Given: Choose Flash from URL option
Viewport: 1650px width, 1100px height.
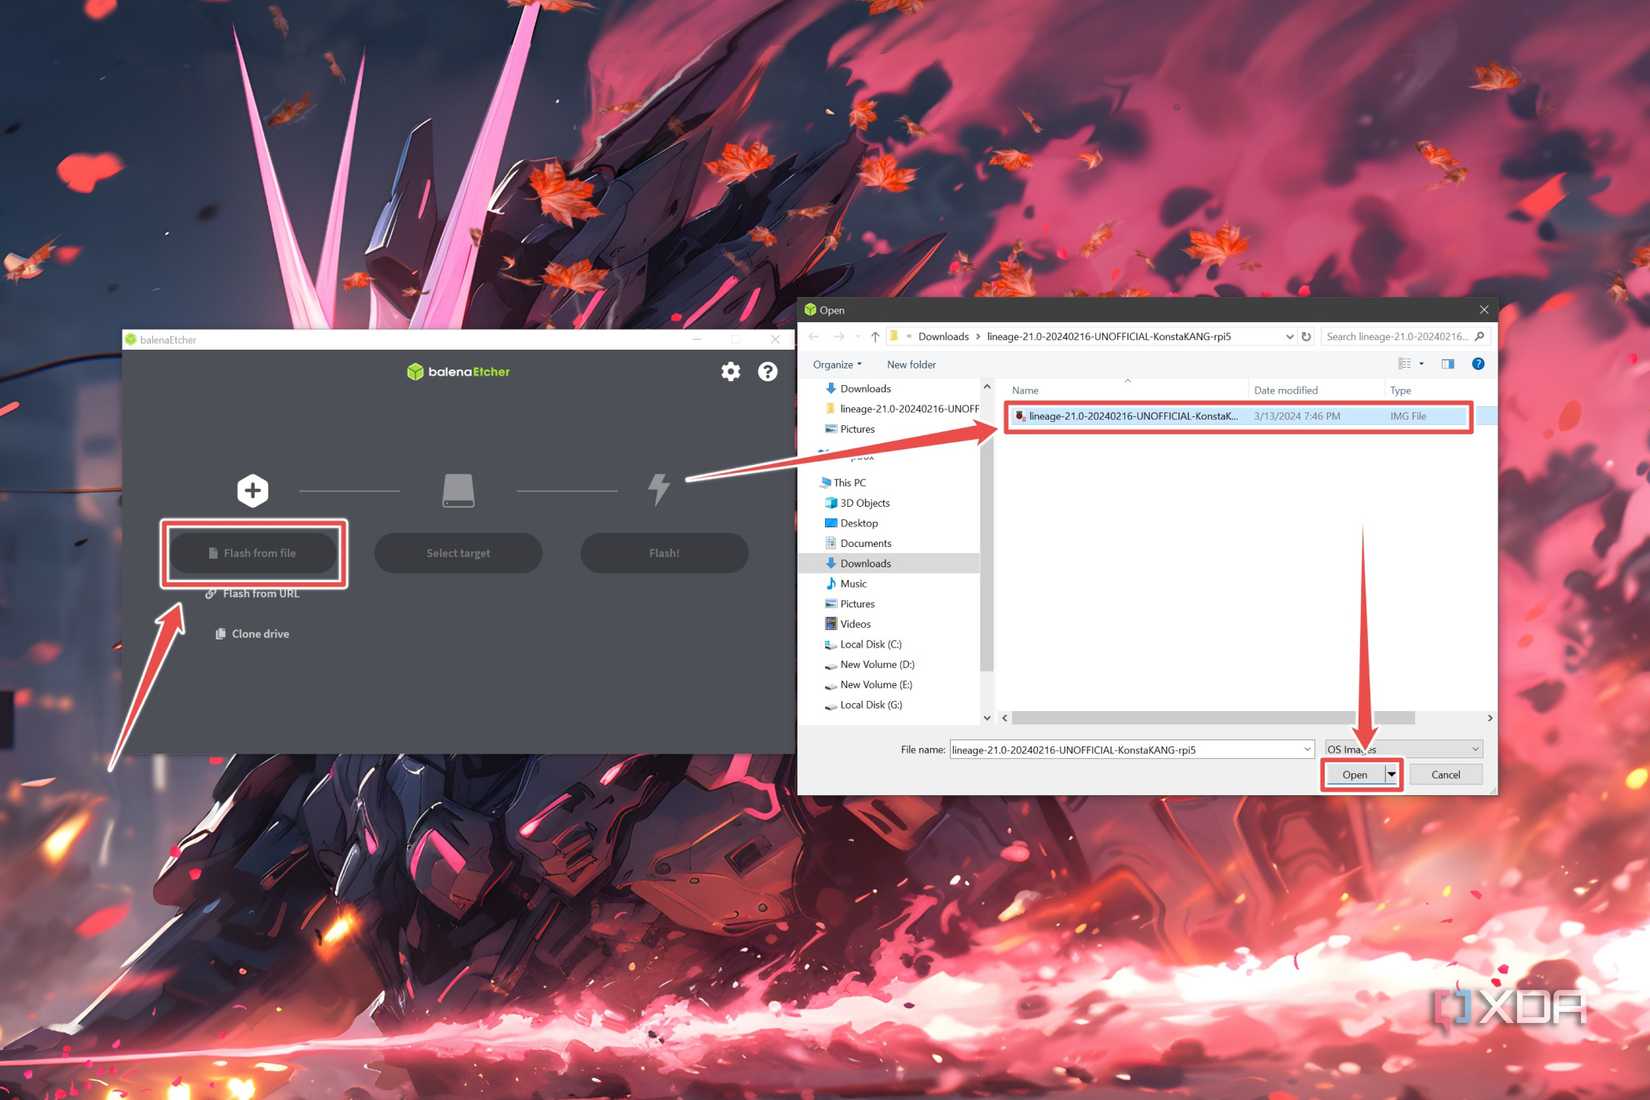Looking at the screenshot, I should coord(252,594).
